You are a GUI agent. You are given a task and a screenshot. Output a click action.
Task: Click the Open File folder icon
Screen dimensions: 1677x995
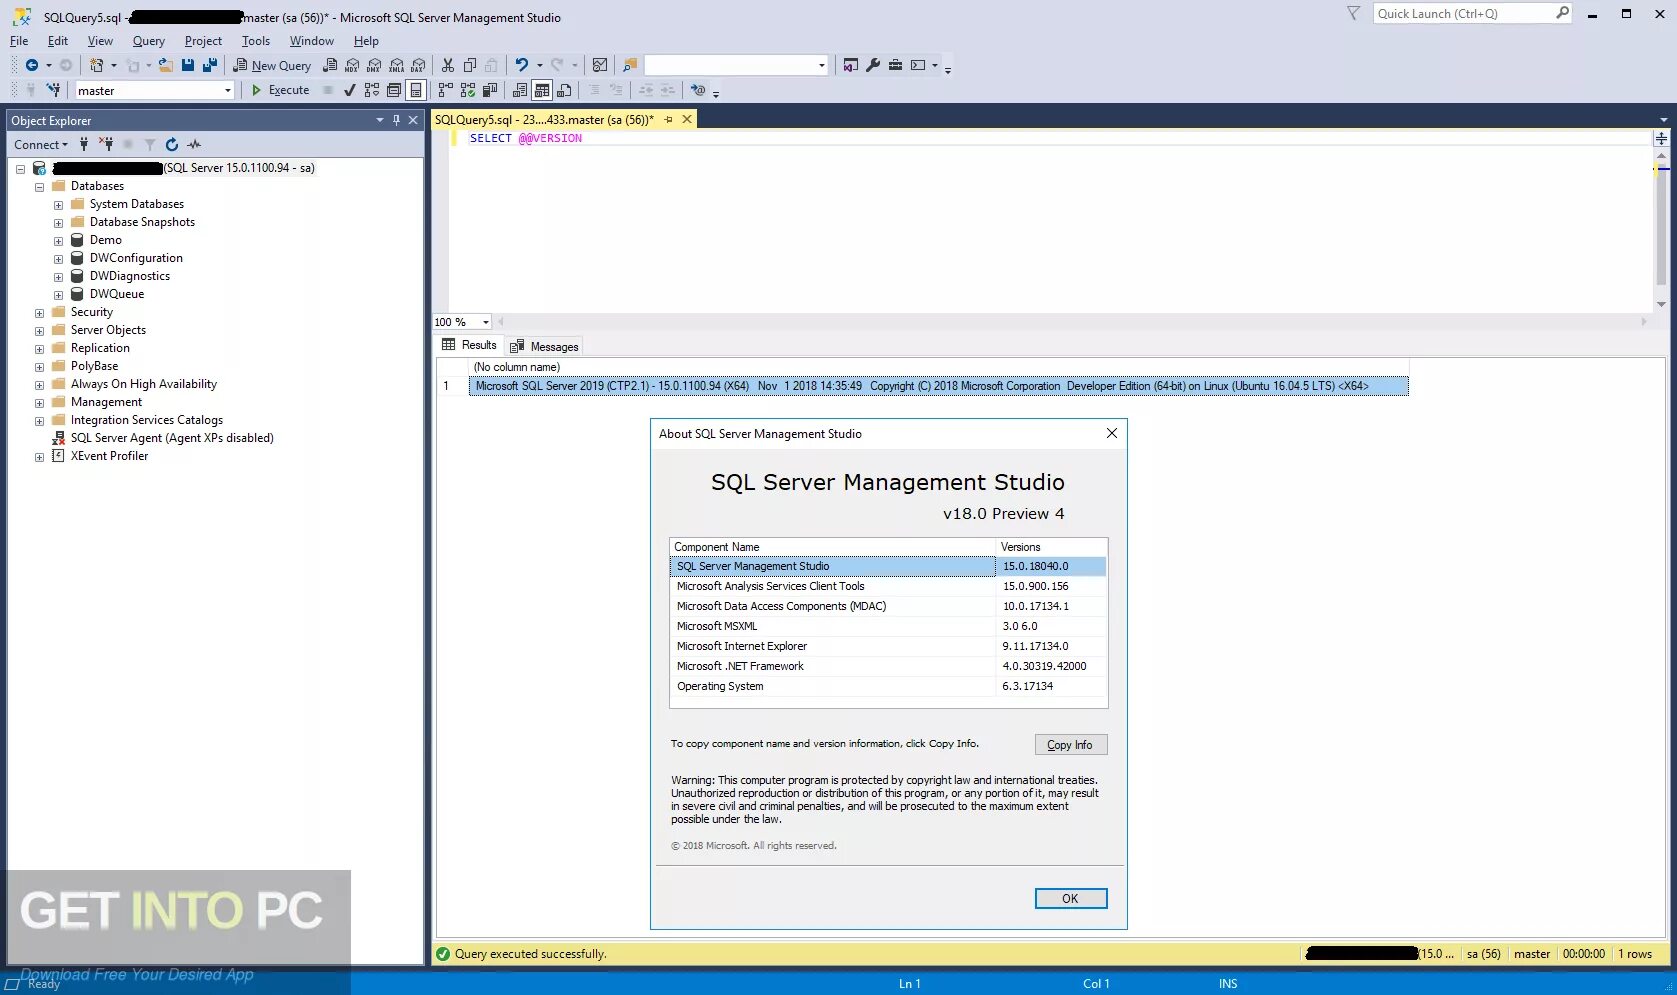click(x=166, y=65)
